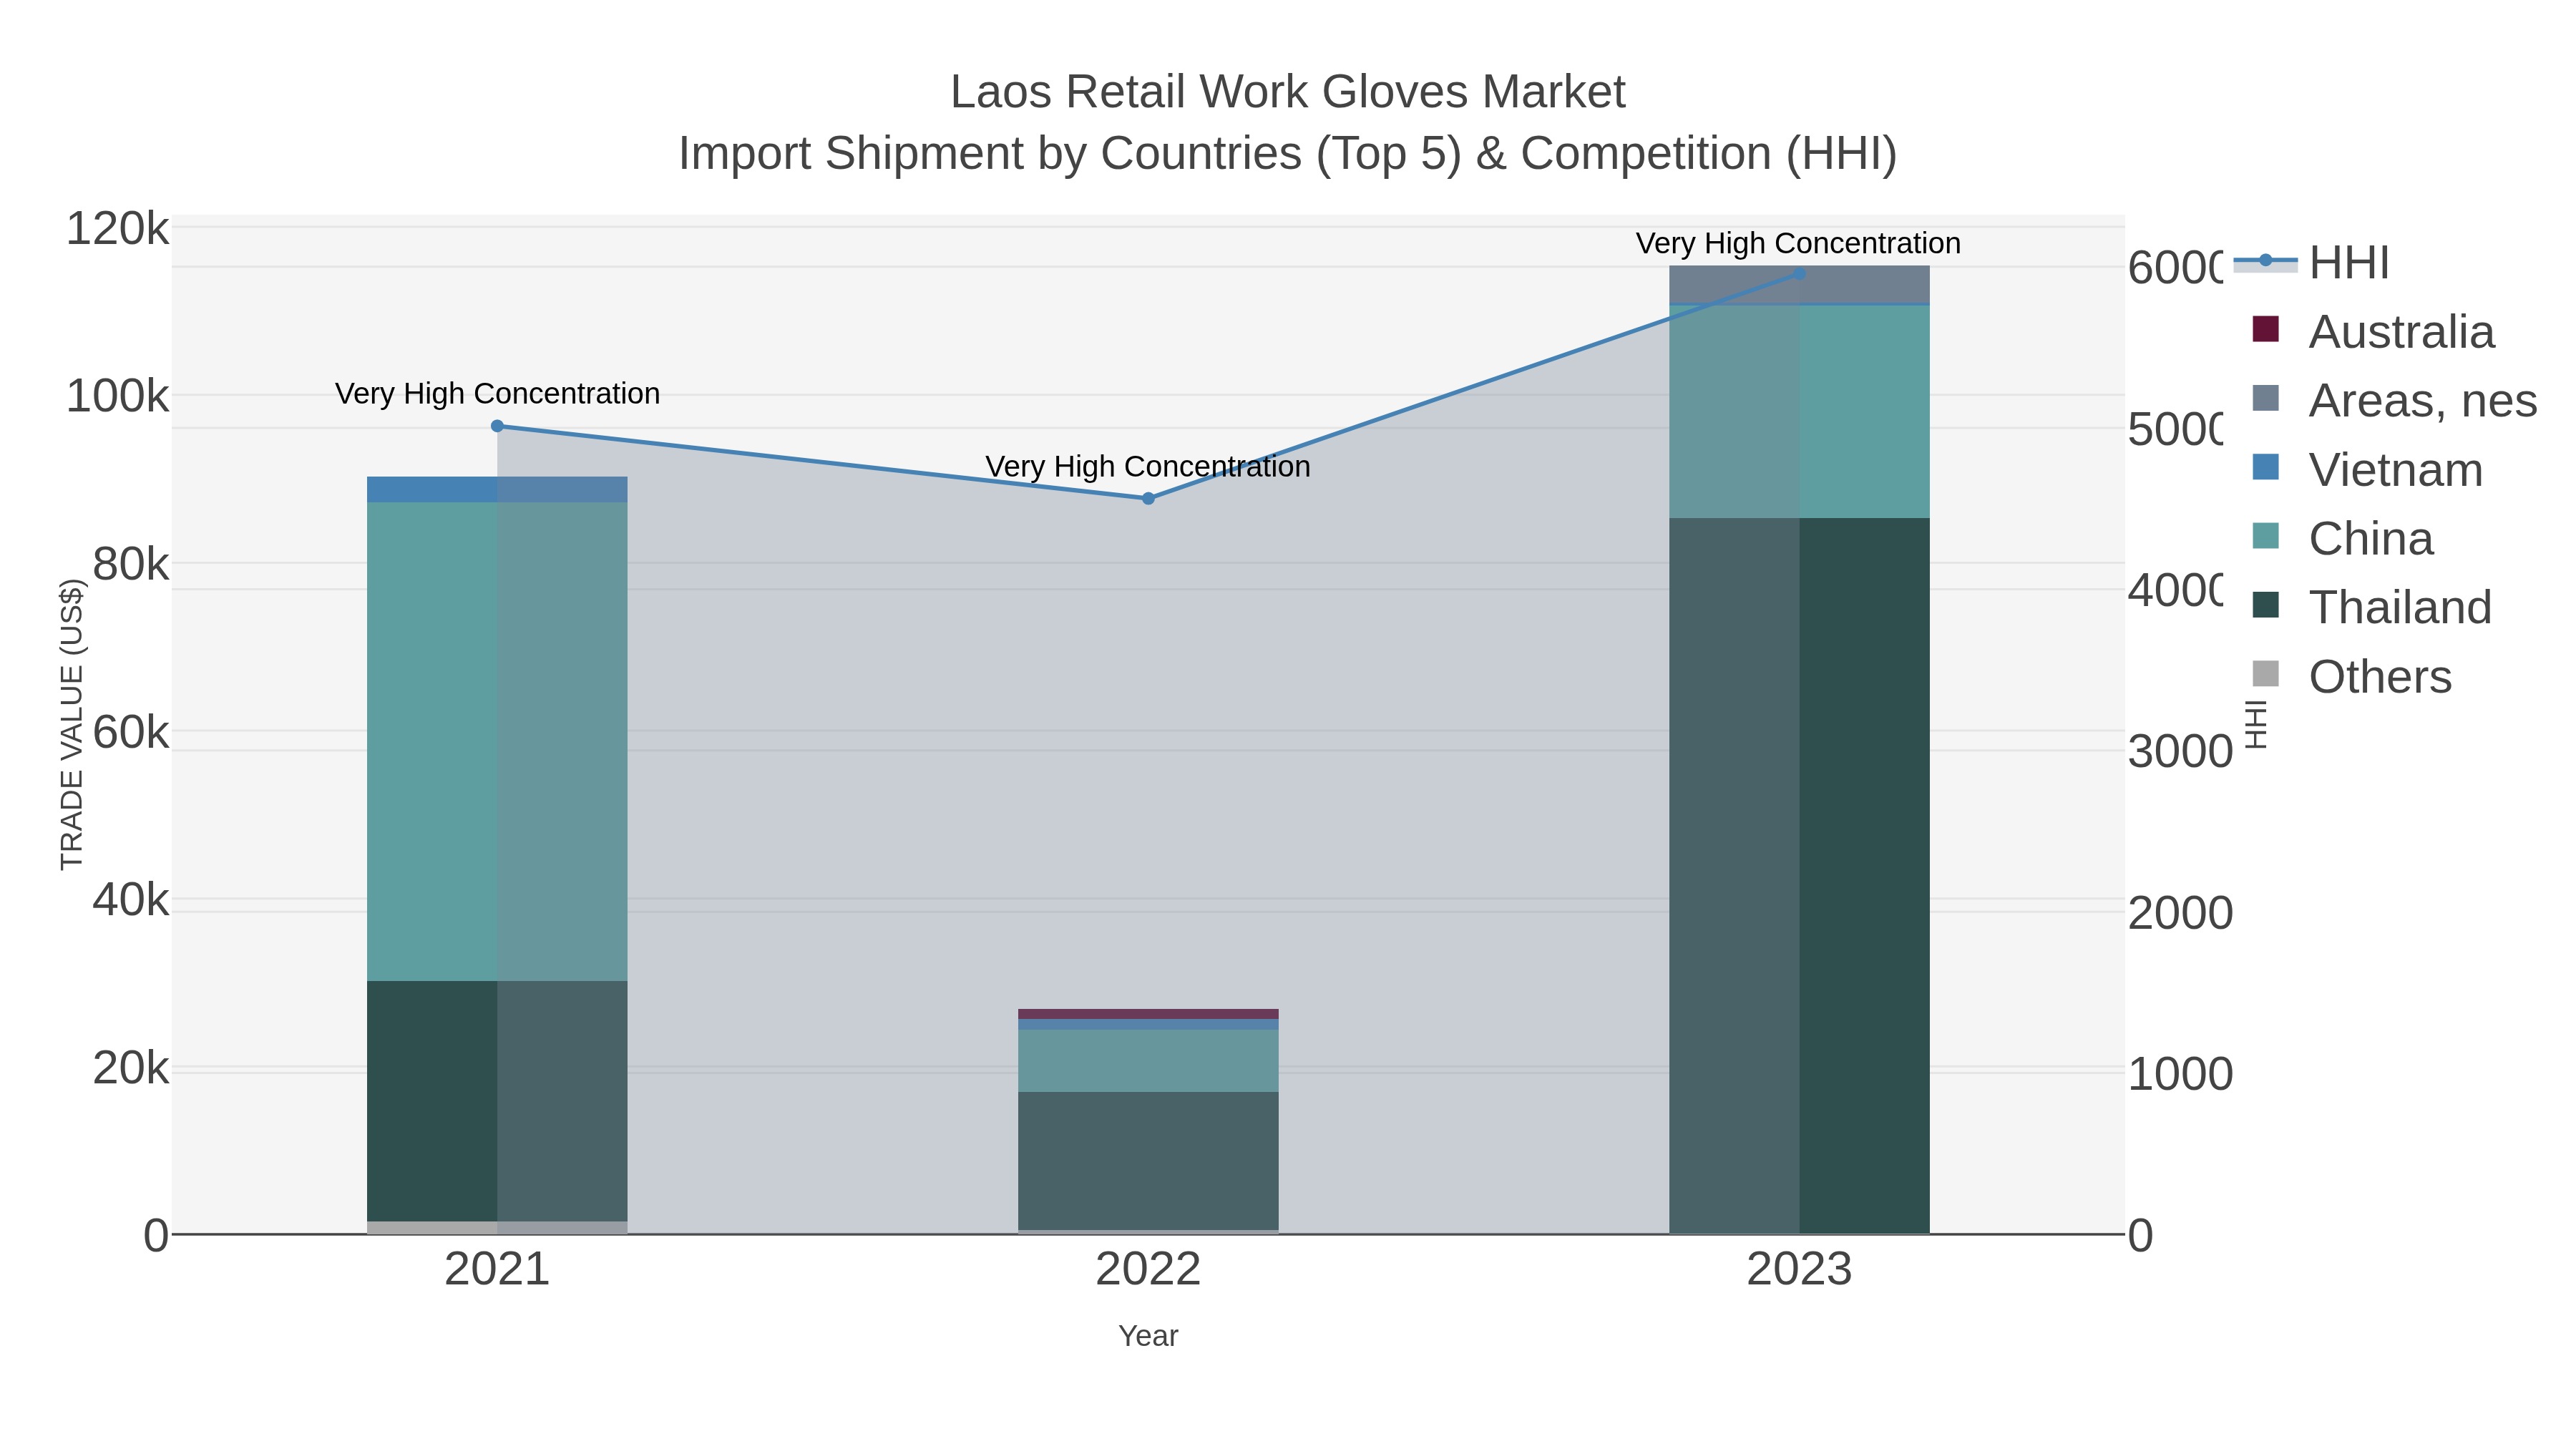
Task: Click the Very High Concentration label above 2022
Action: coord(1148,467)
